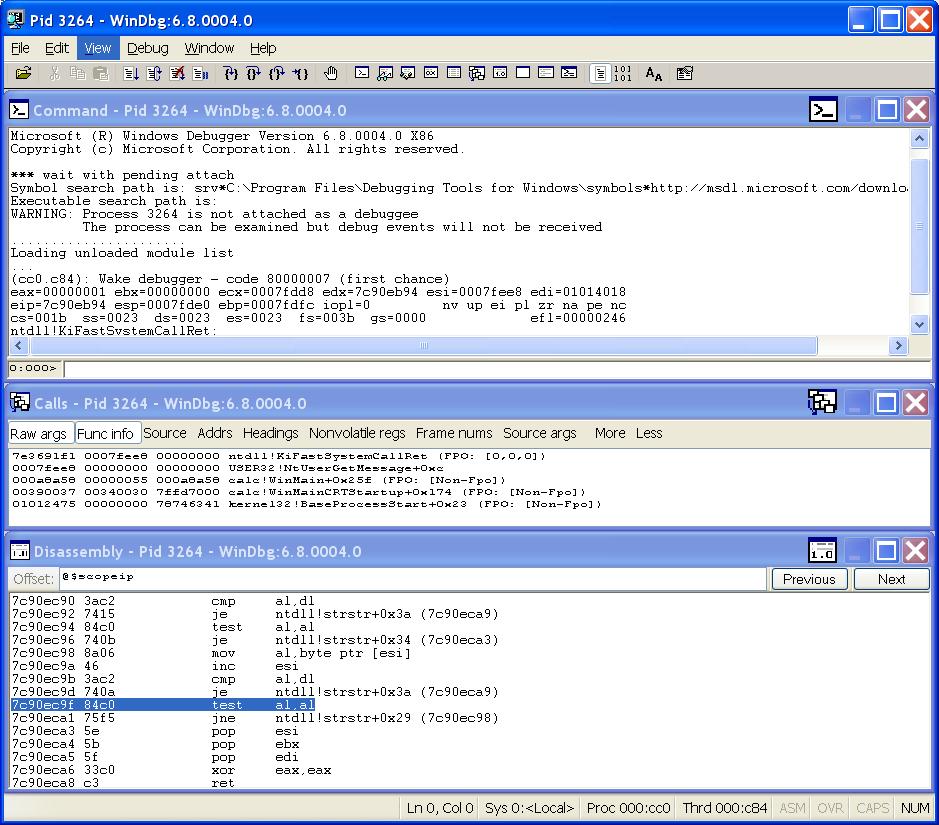Image resolution: width=939 pixels, height=825 pixels.
Task: Open the View menu
Action: coord(98,48)
